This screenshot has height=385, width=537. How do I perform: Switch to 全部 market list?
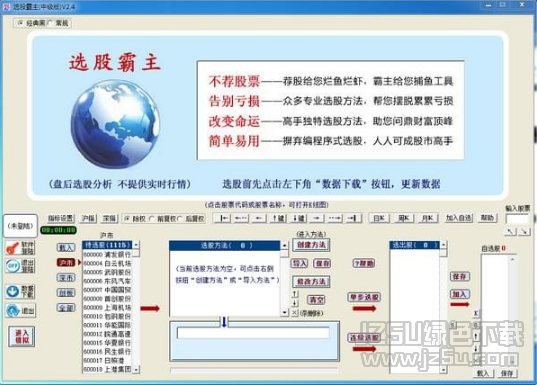(x=66, y=308)
